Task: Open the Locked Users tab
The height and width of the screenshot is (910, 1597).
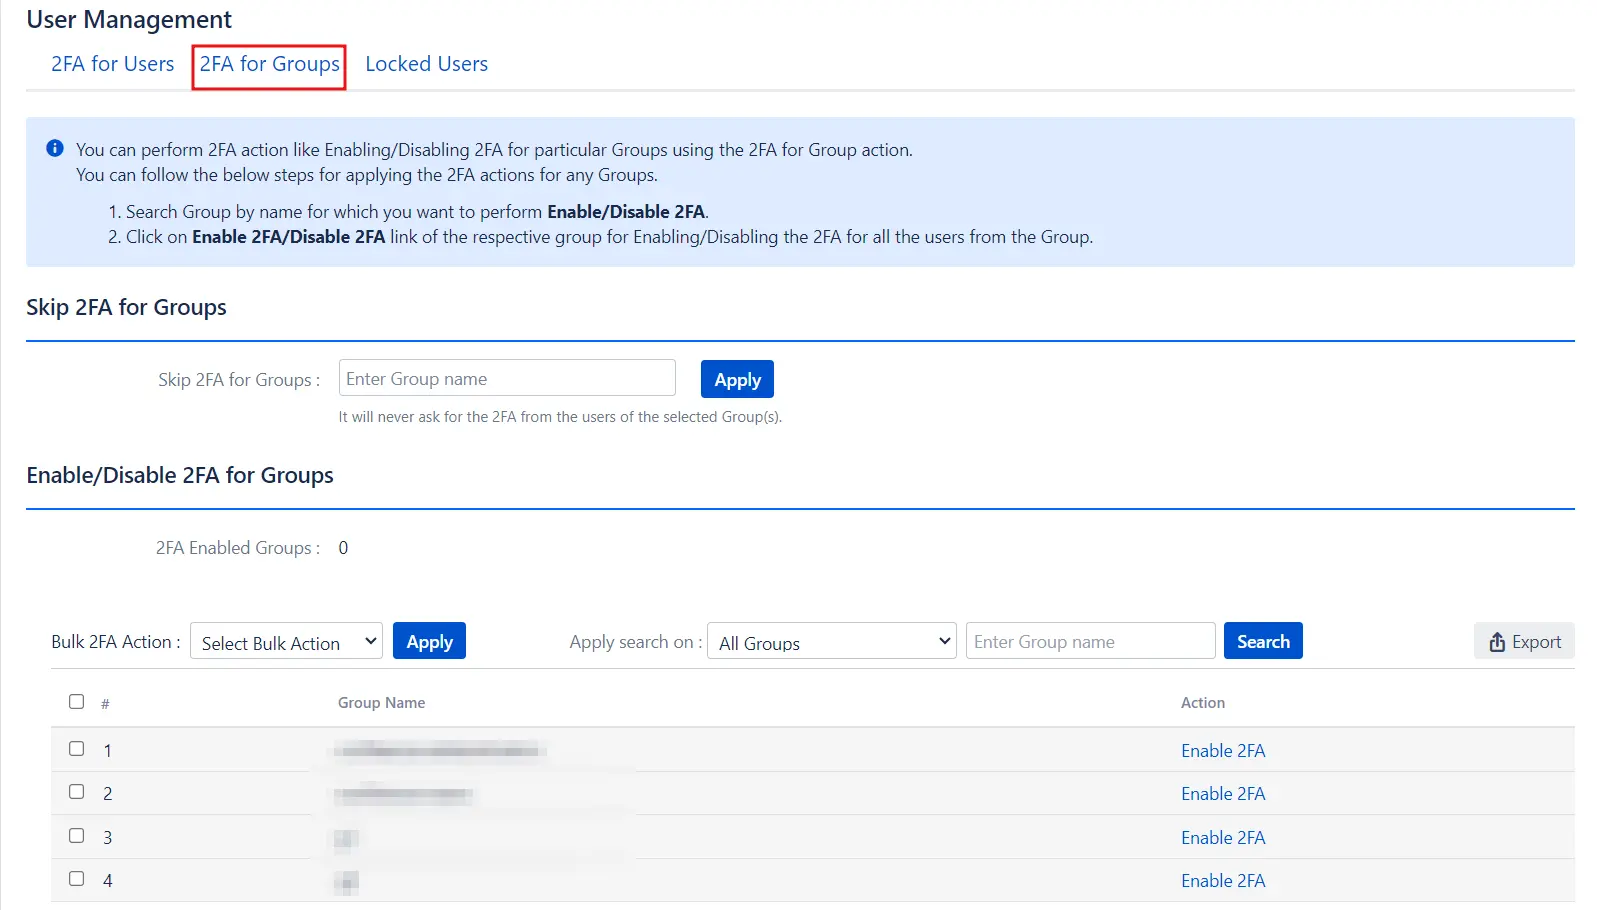Action: tap(426, 64)
